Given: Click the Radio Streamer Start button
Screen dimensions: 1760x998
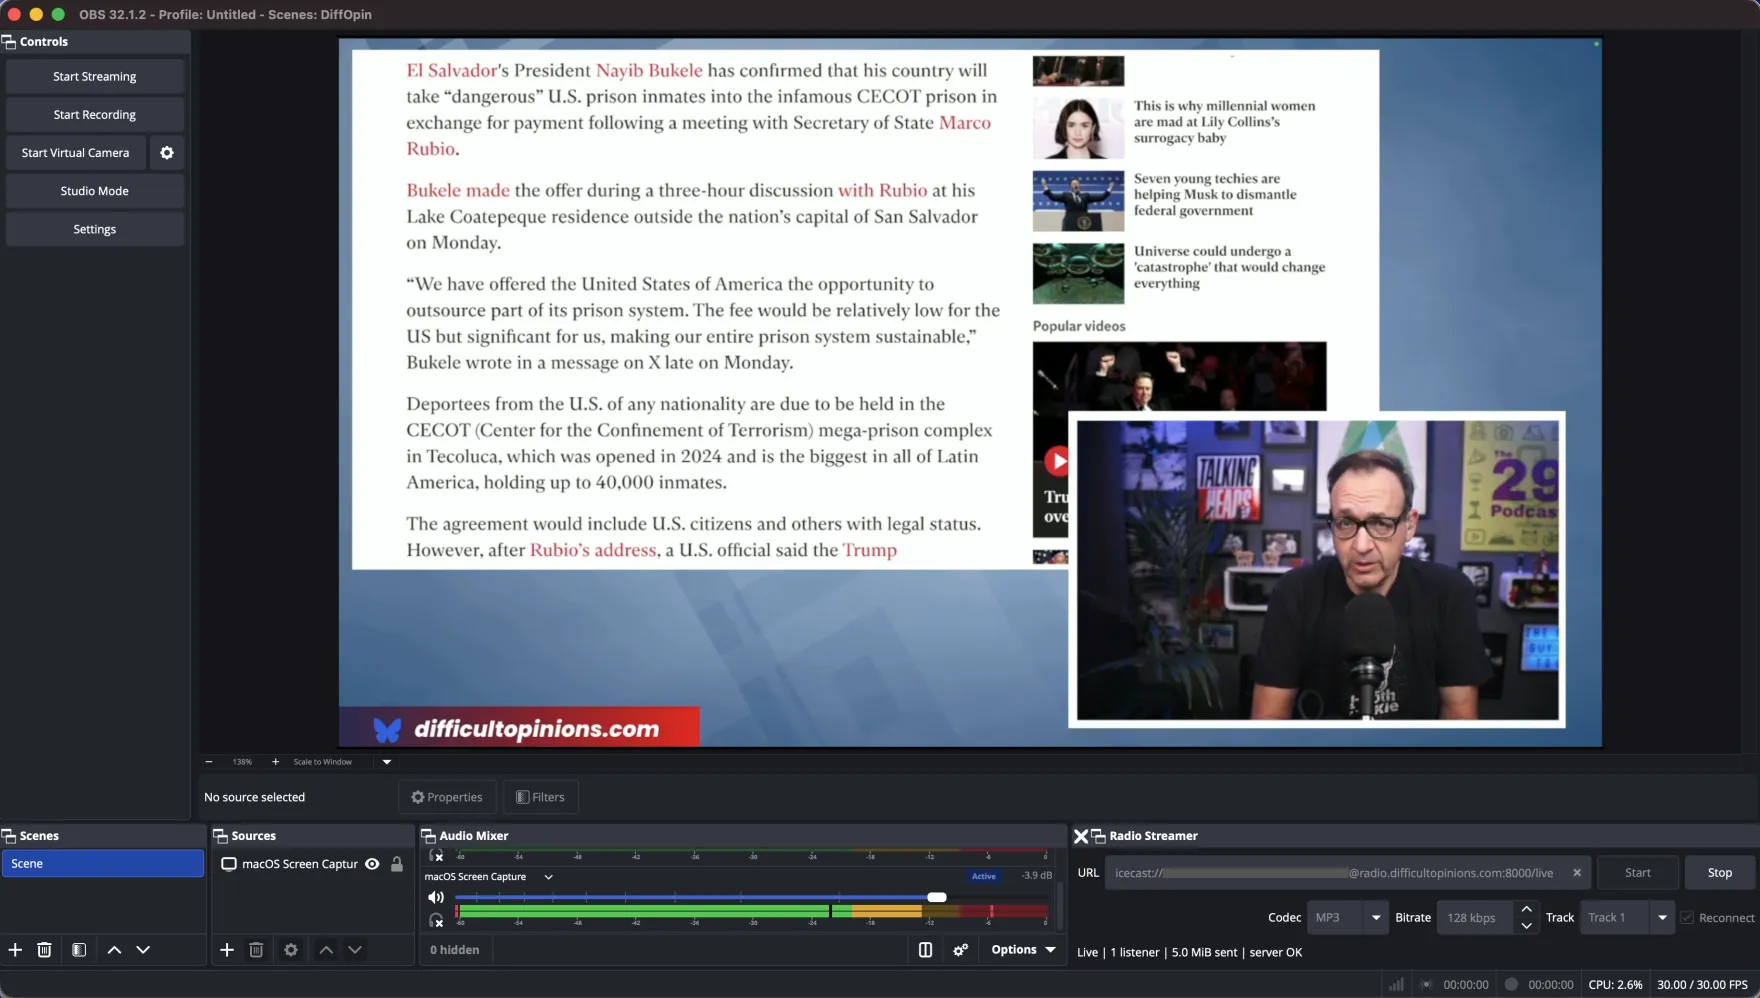Looking at the screenshot, I should coord(1638,873).
